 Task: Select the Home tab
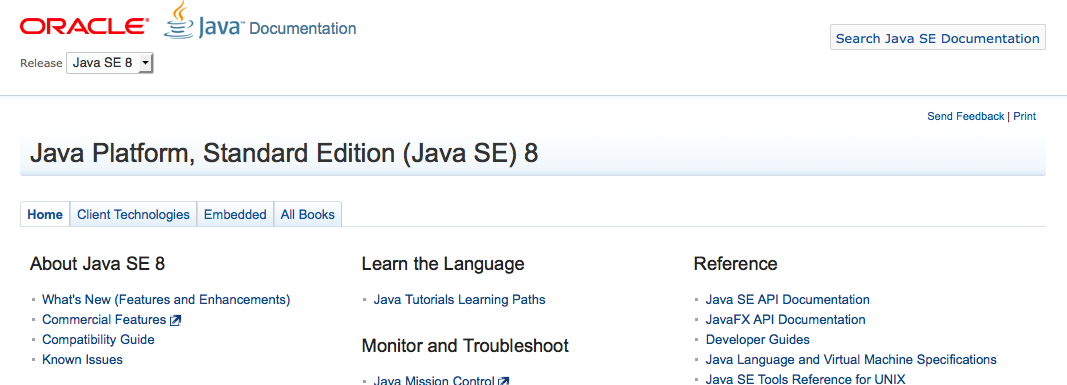coord(45,214)
